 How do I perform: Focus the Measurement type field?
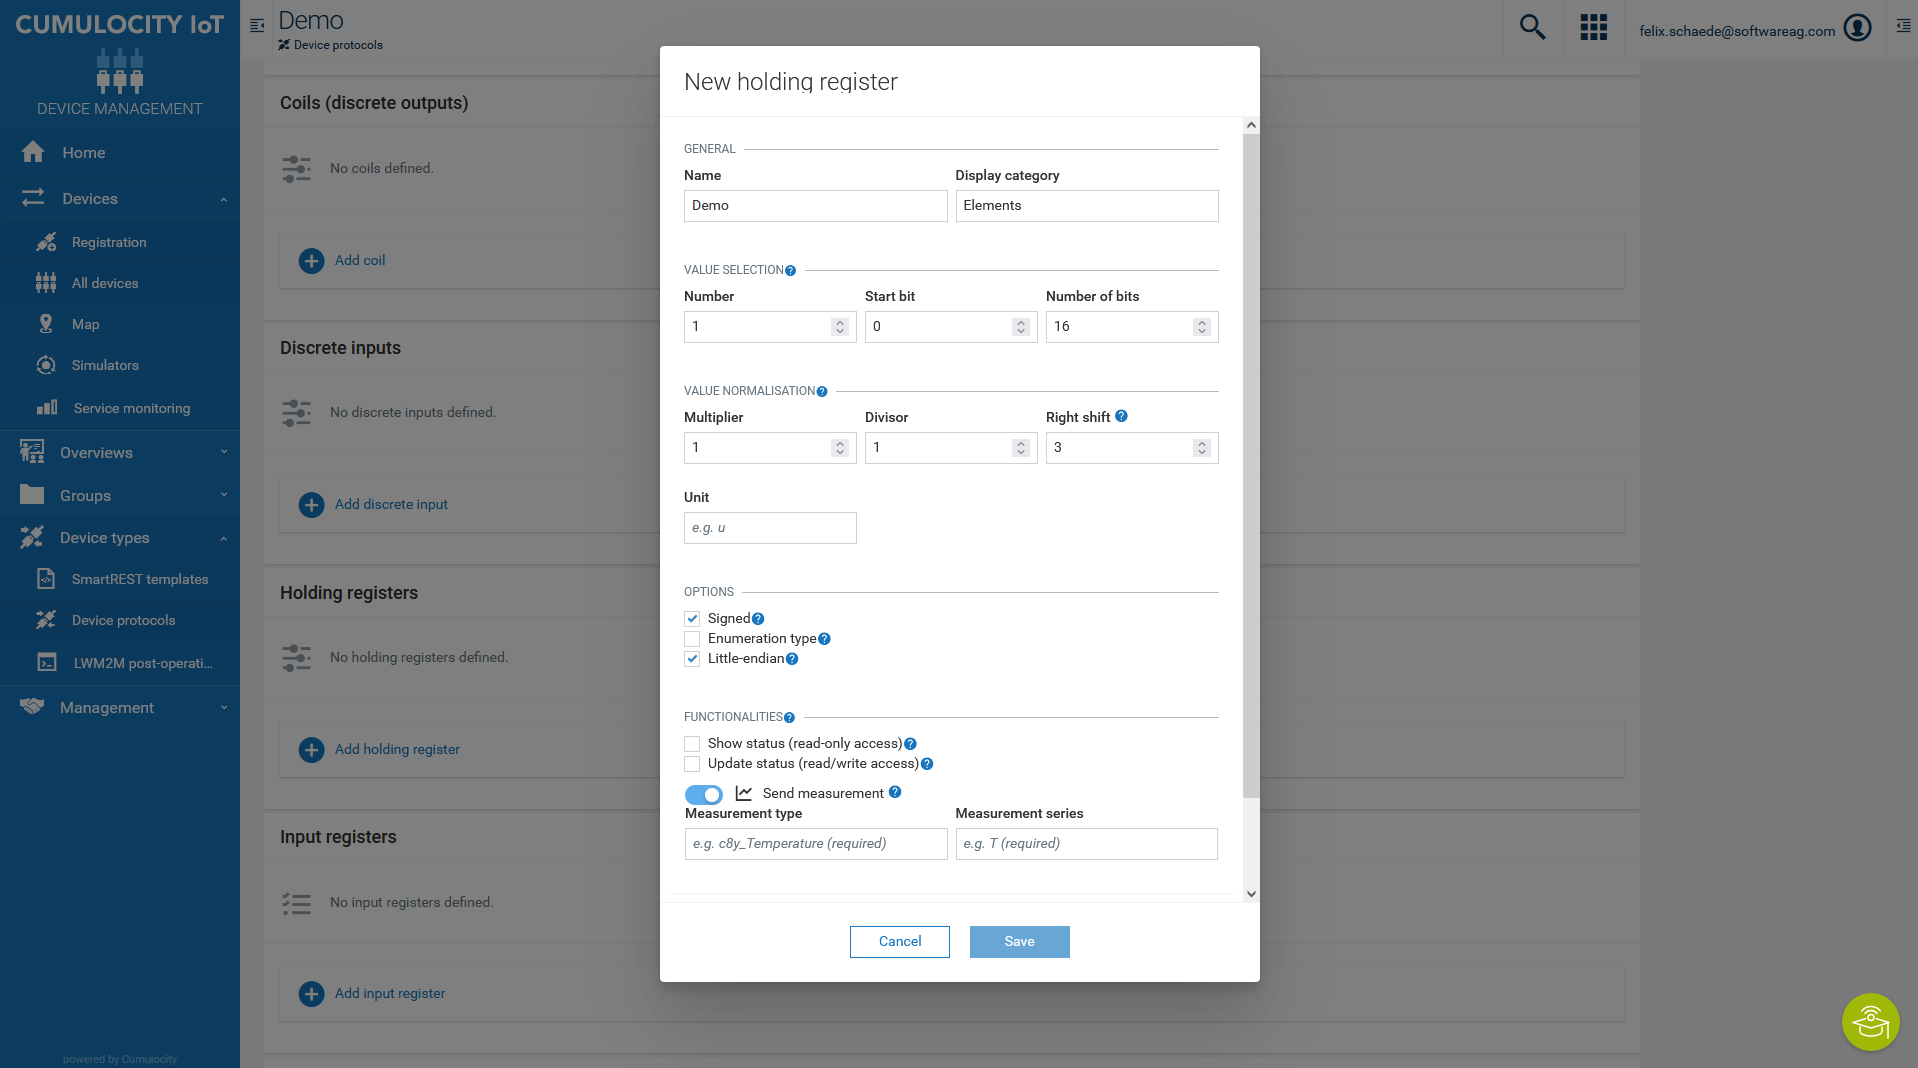[x=815, y=844]
